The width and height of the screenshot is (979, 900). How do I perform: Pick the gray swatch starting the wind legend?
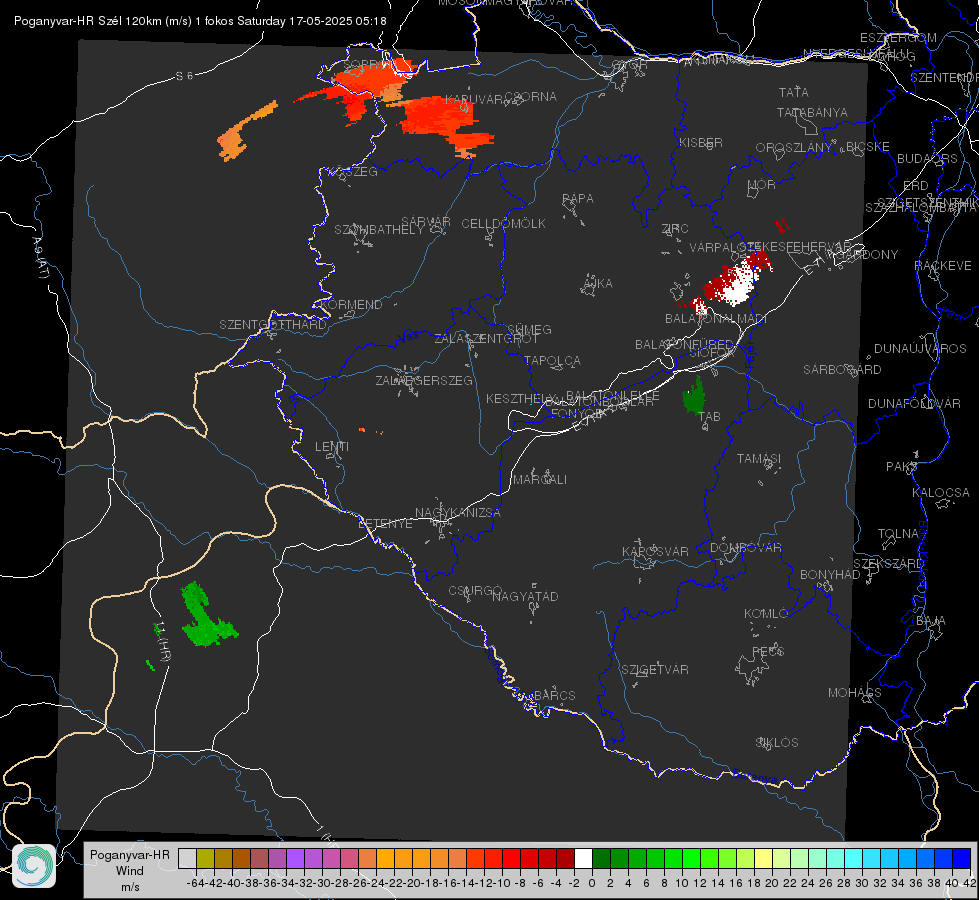187,859
